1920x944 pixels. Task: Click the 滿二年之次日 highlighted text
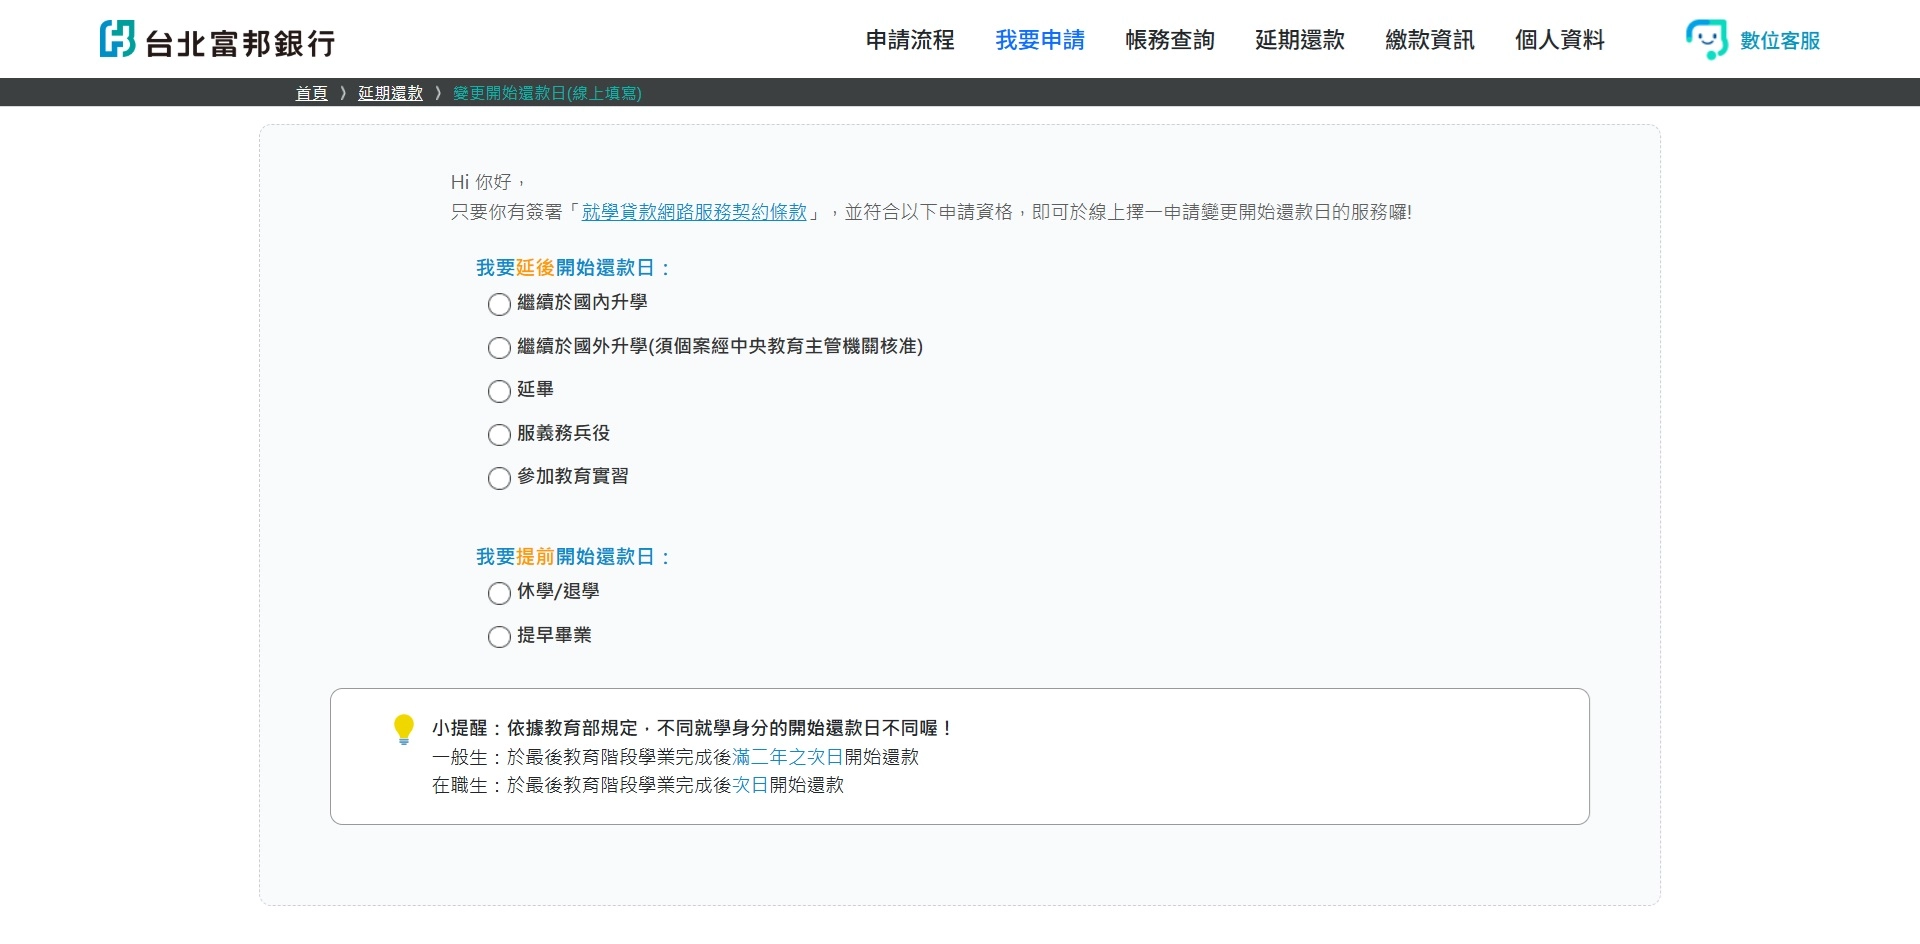coord(788,757)
